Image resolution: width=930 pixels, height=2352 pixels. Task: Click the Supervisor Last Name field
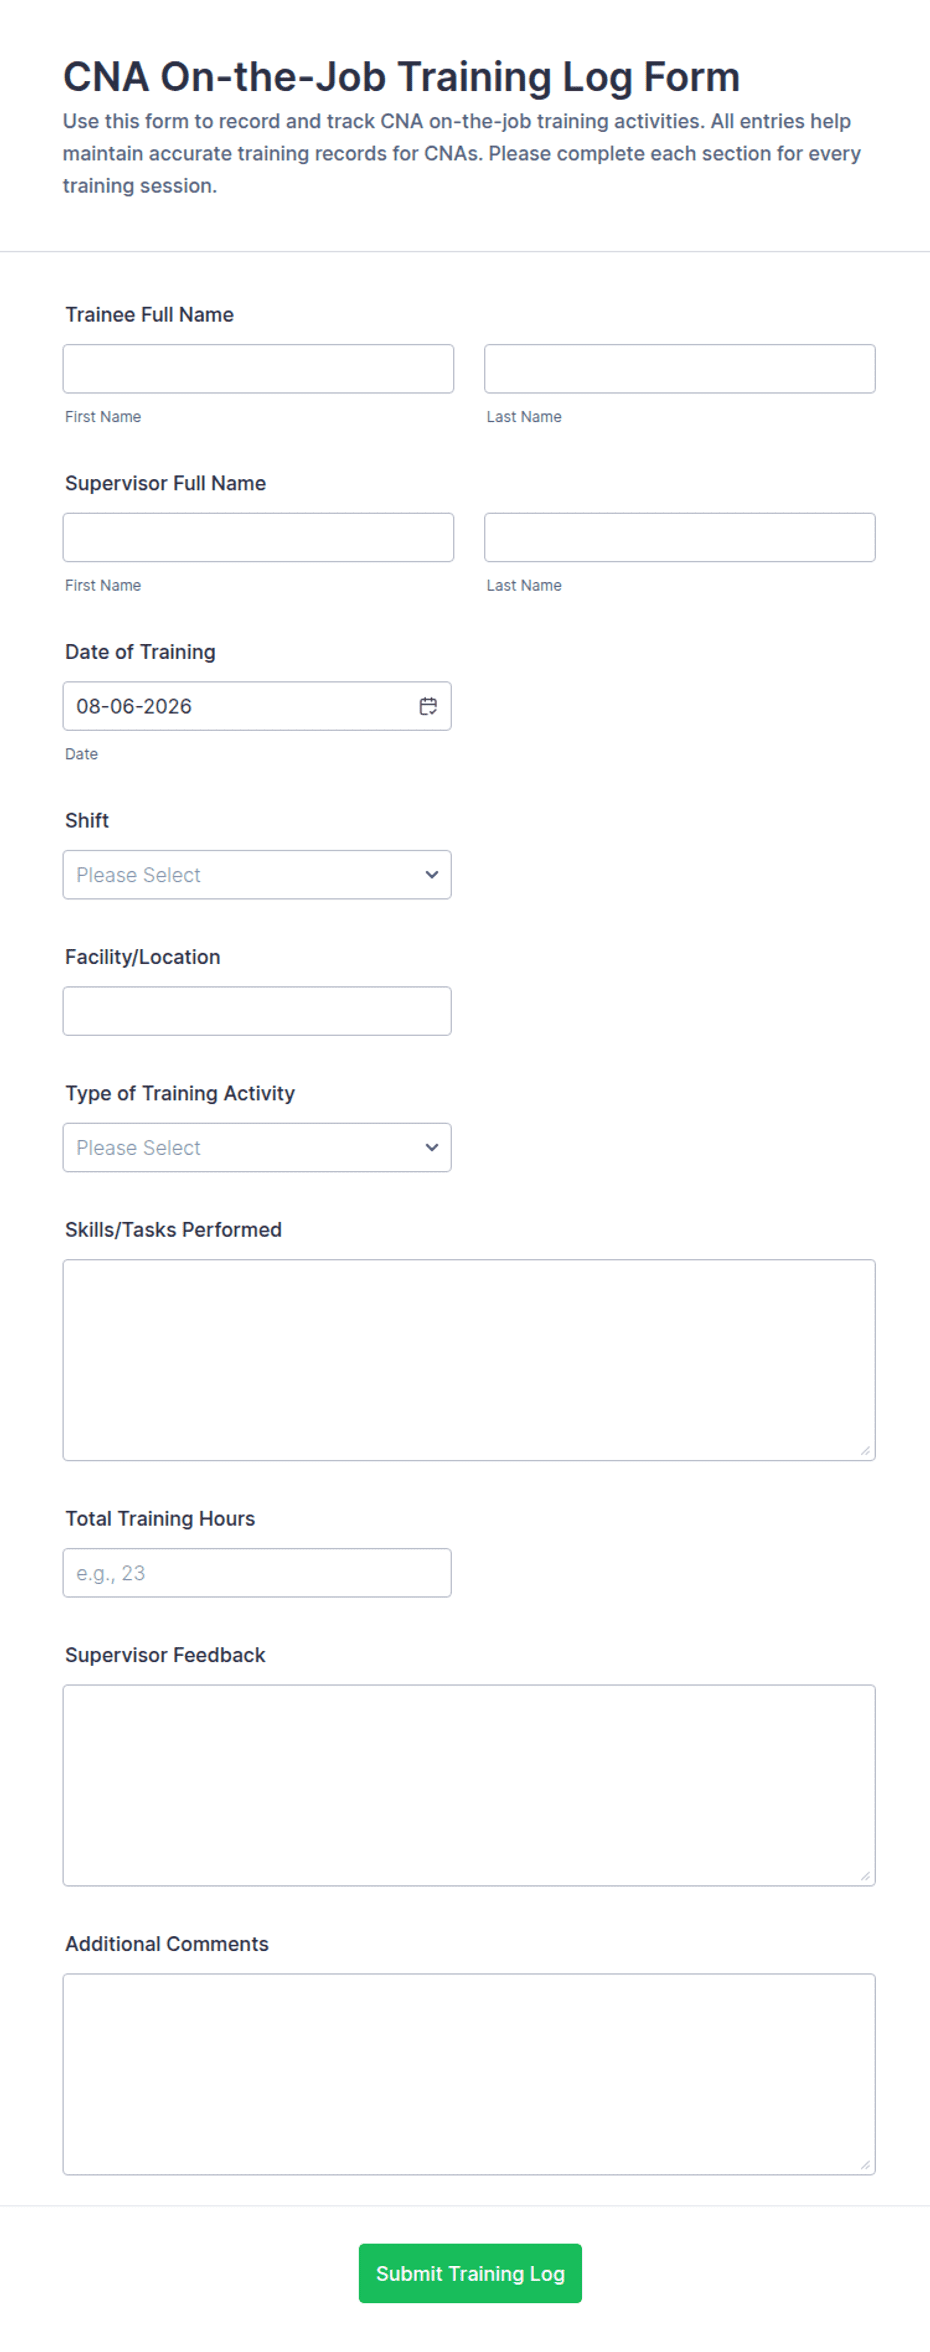(680, 538)
